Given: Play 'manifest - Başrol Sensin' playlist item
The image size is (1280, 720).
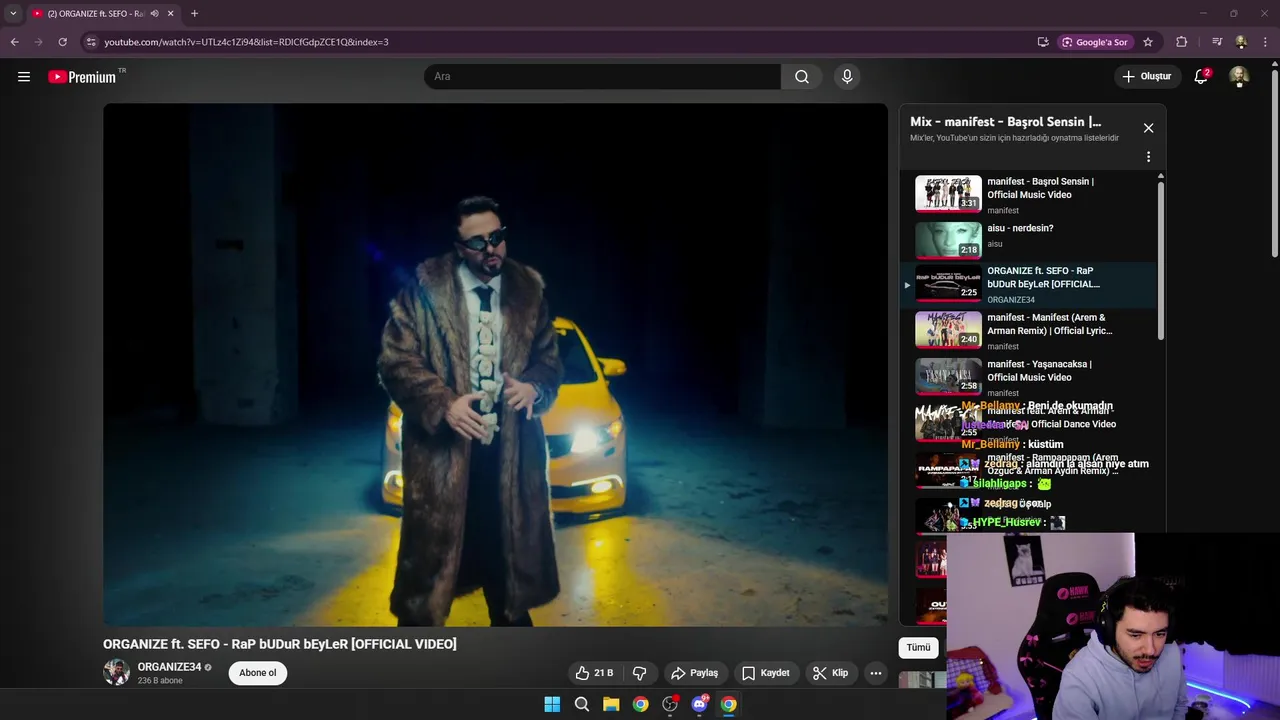Looking at the screenshot, I should [1030, 194].
